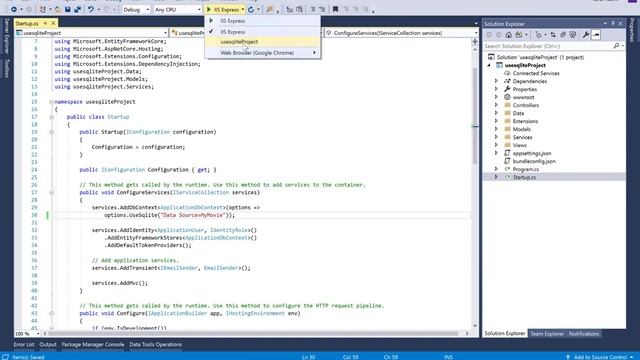Click Add to Source Control in status bar
Viewport: 640px width, 360px height.
(x=600, y=357)
